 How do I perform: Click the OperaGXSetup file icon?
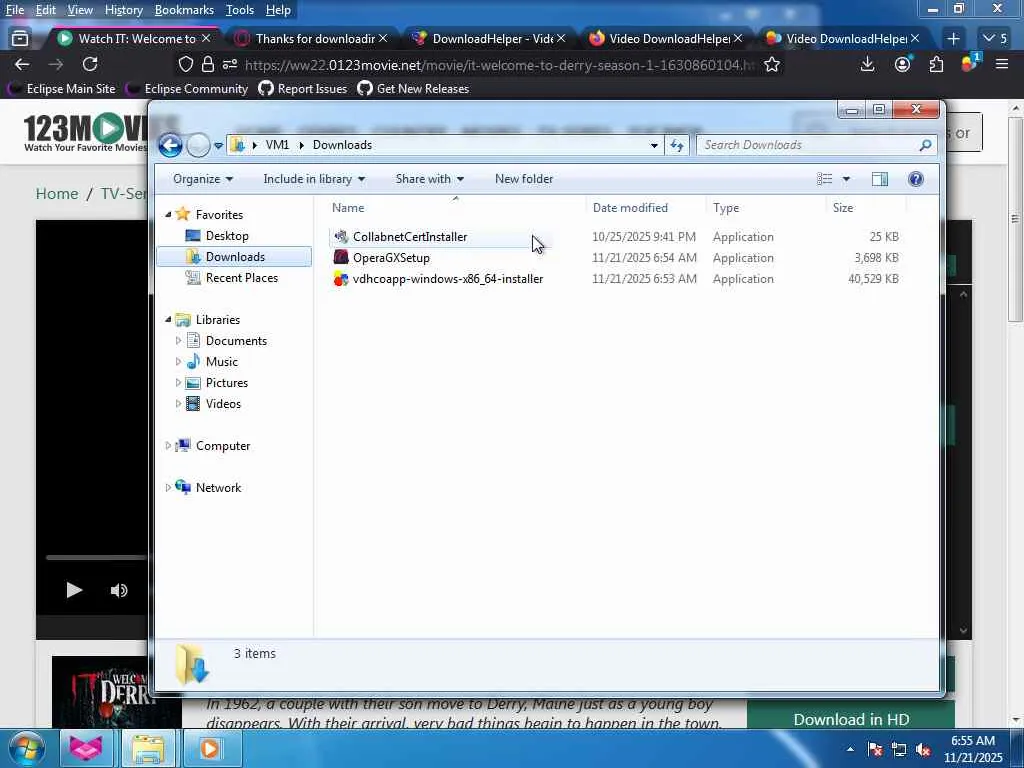[341, 257]
